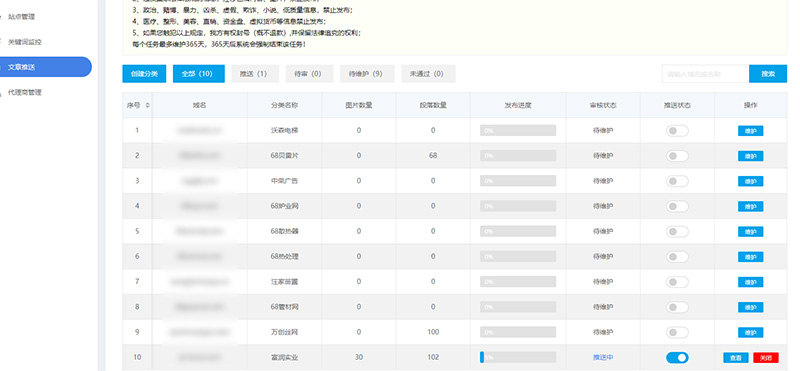This screenshot has width=800, height=371.
Task: Select the 68热处理 category cell
Action: (x=284, y=257)
